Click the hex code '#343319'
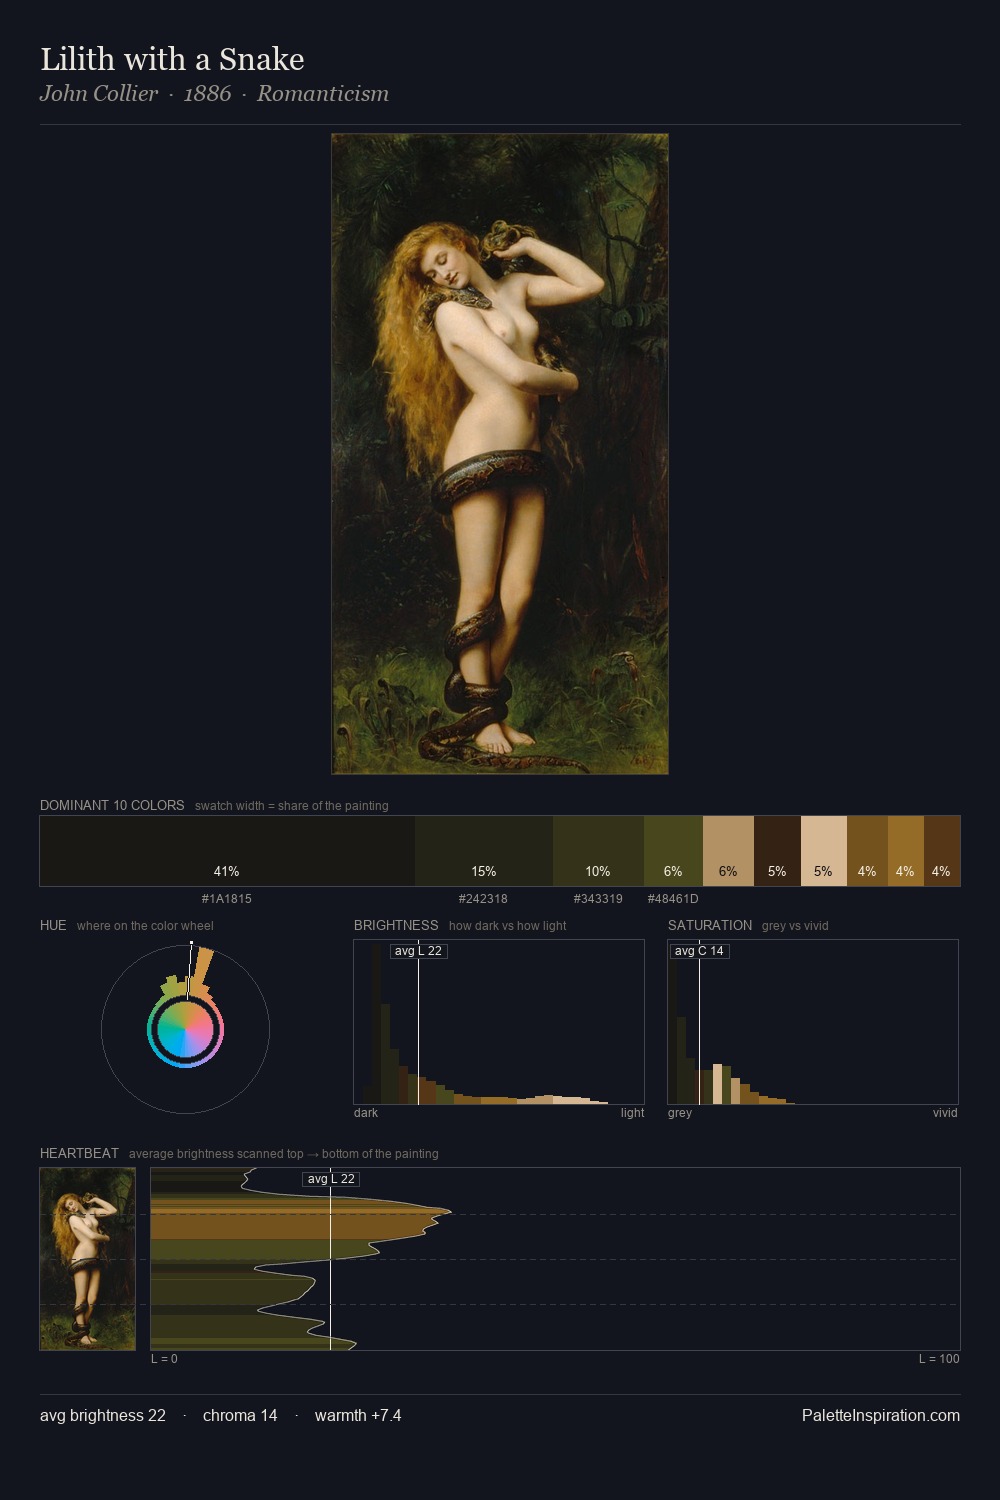 (x=598, y=899)
